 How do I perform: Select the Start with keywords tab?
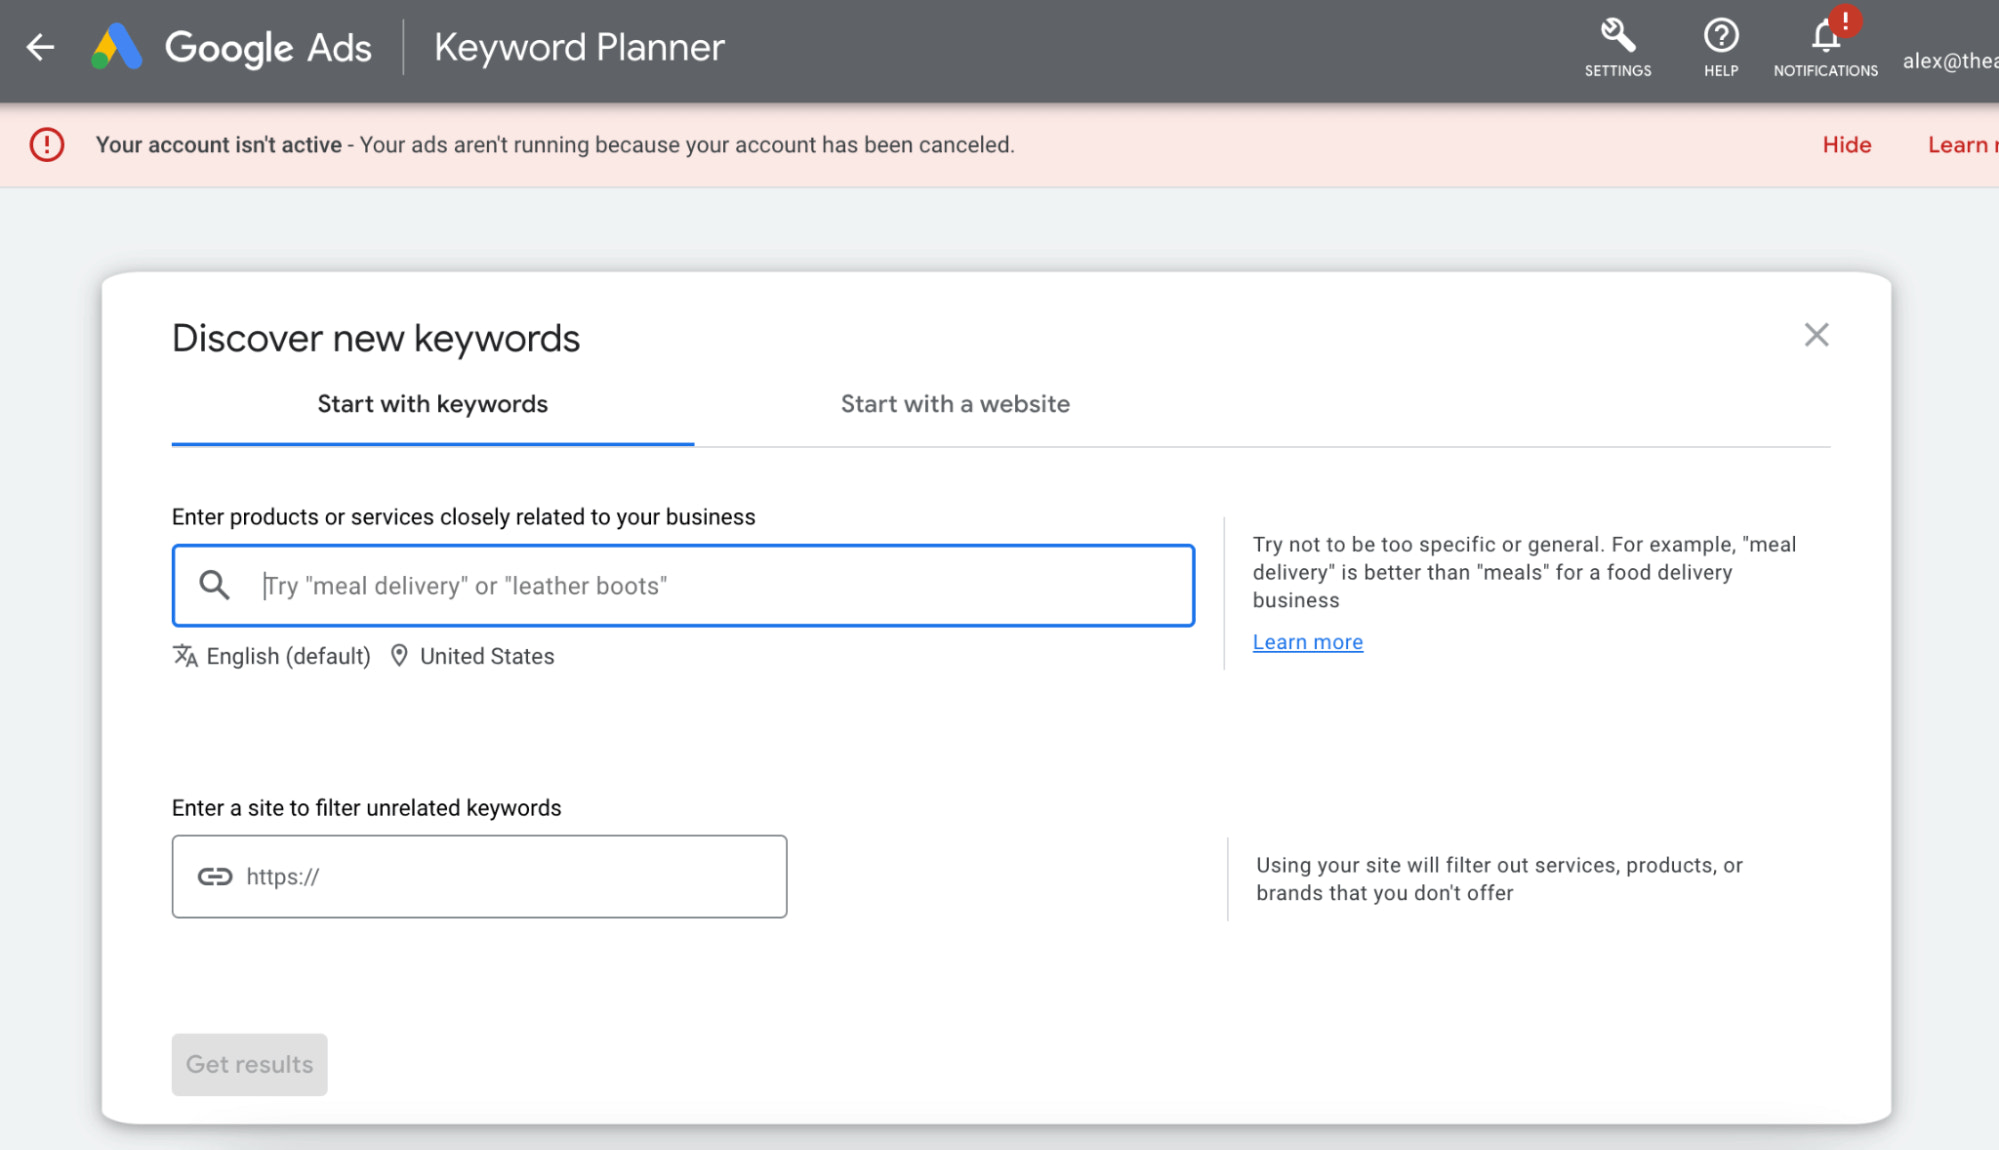(x=432, y=404)
